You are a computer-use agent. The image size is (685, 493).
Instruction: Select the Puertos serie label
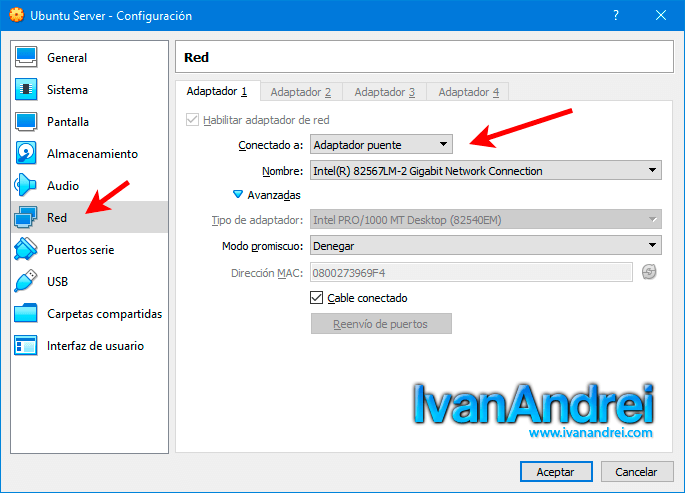point(80,249)
